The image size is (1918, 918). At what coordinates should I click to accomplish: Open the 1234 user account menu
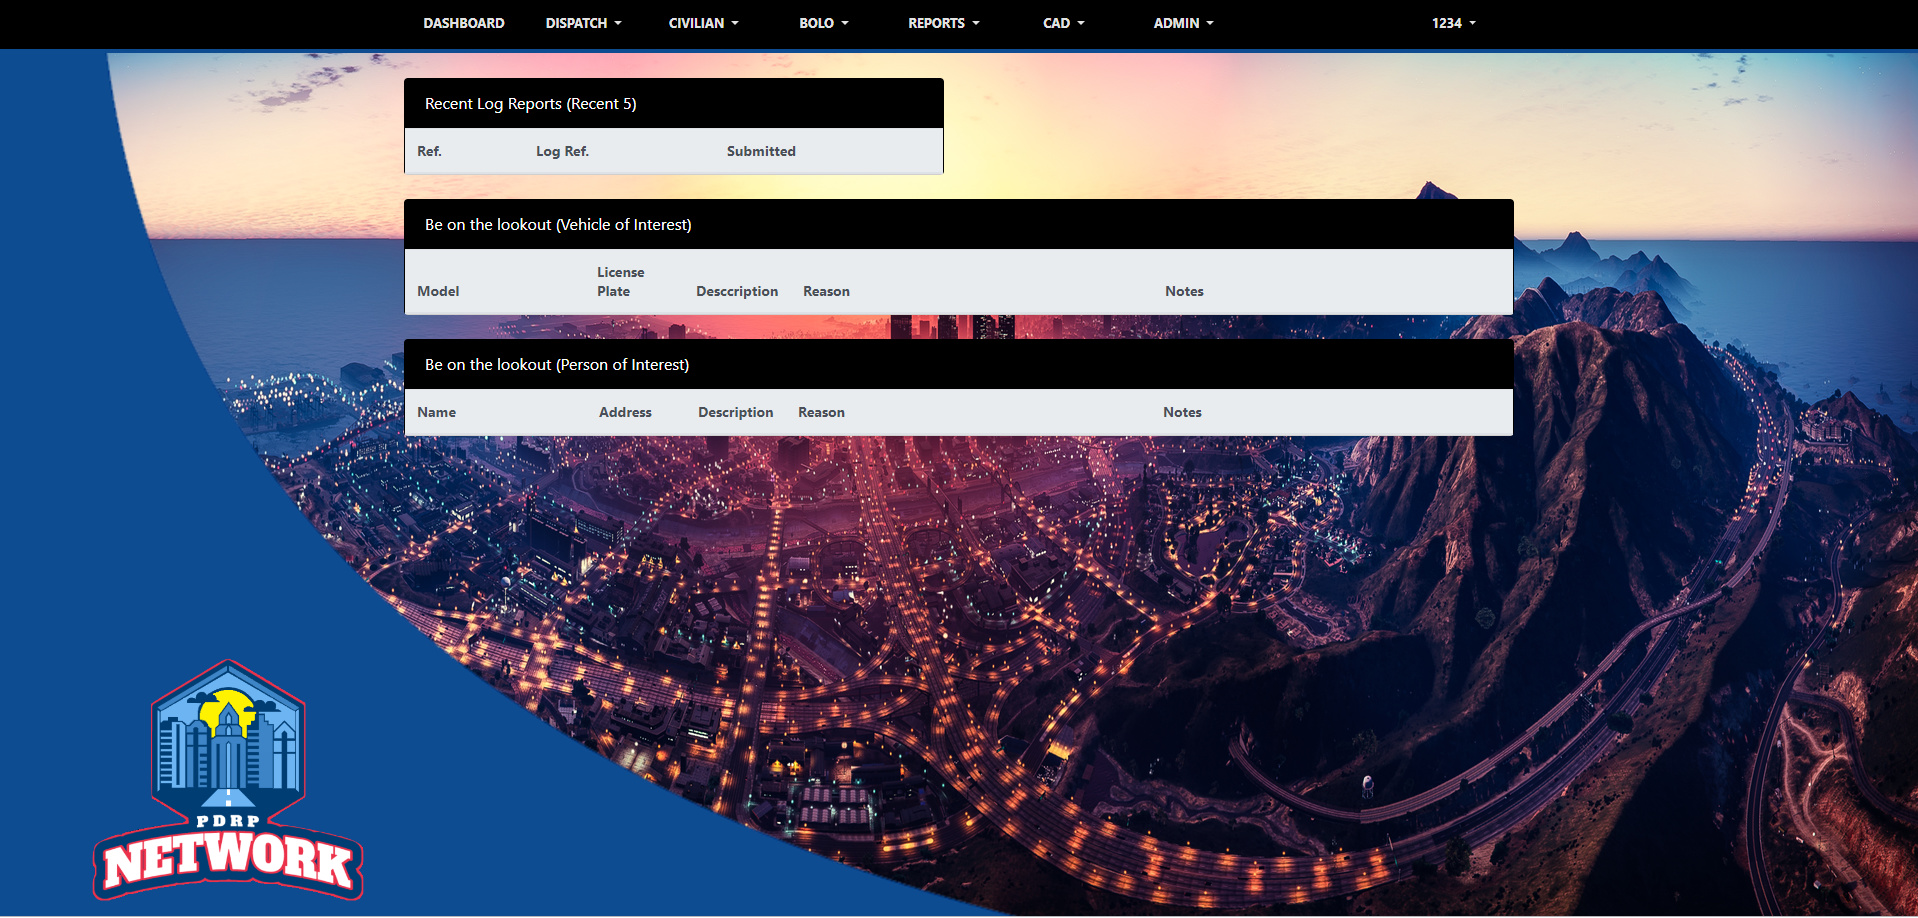(1453, 23)
